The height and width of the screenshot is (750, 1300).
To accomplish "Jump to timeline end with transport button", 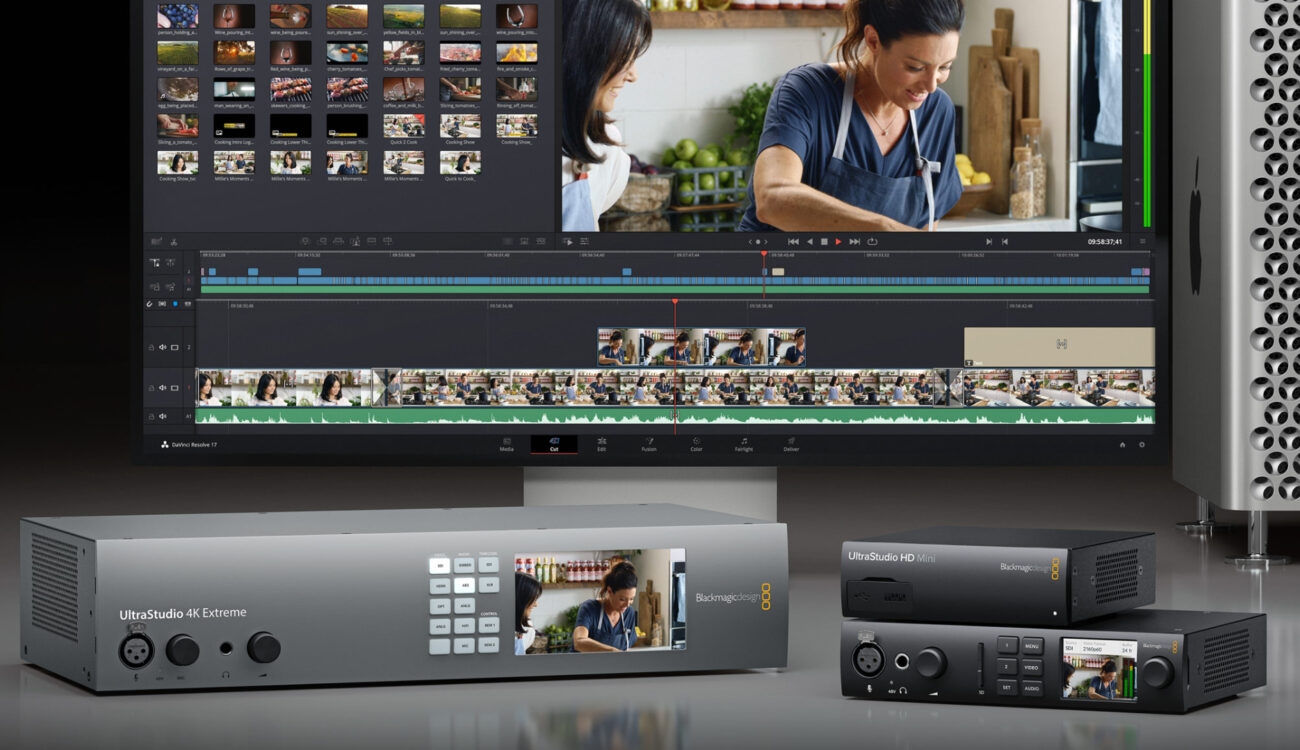I will point(854,241).
